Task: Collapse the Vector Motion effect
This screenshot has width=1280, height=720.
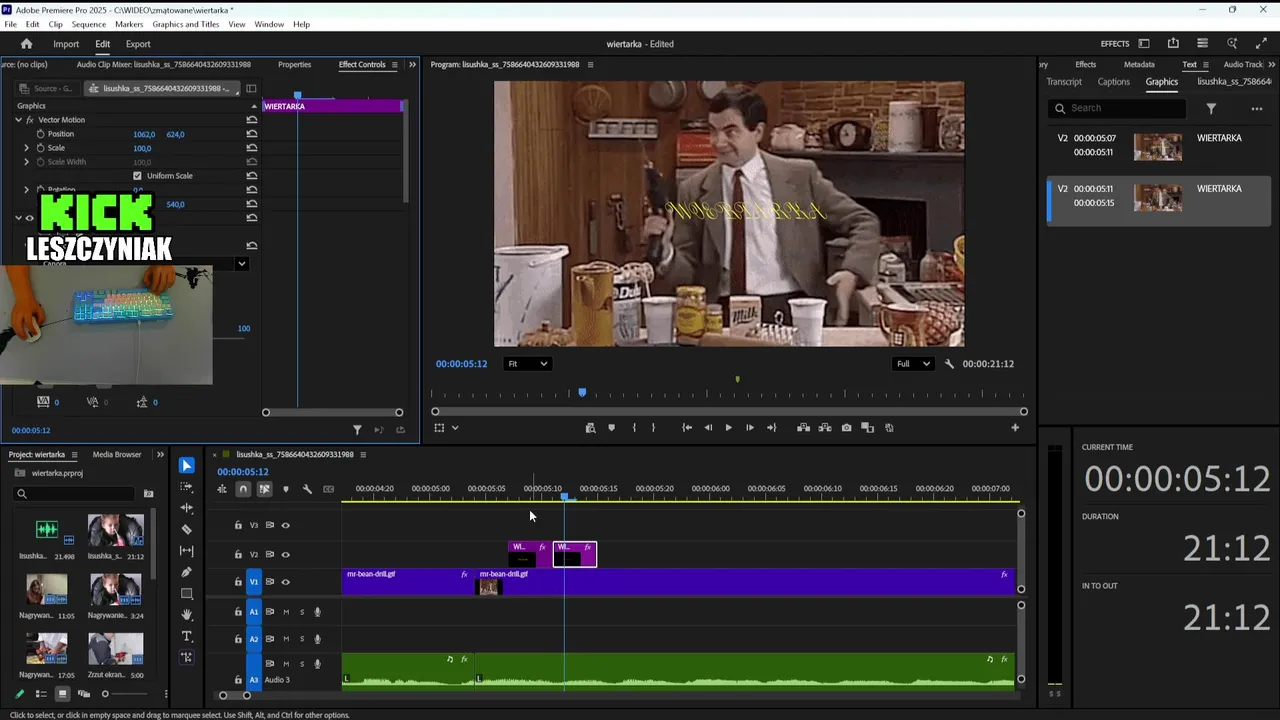Action: tap(18, 120)
